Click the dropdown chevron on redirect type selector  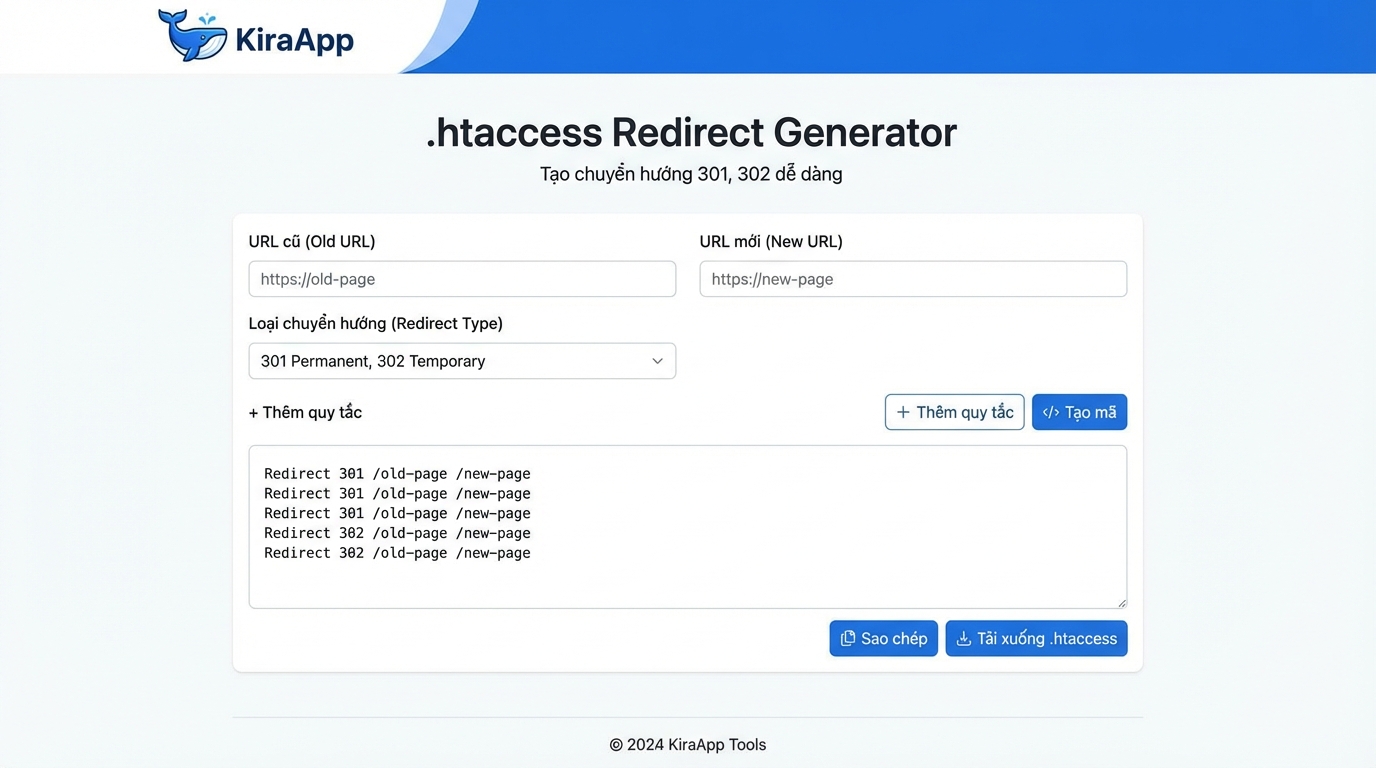coord(657,361)
